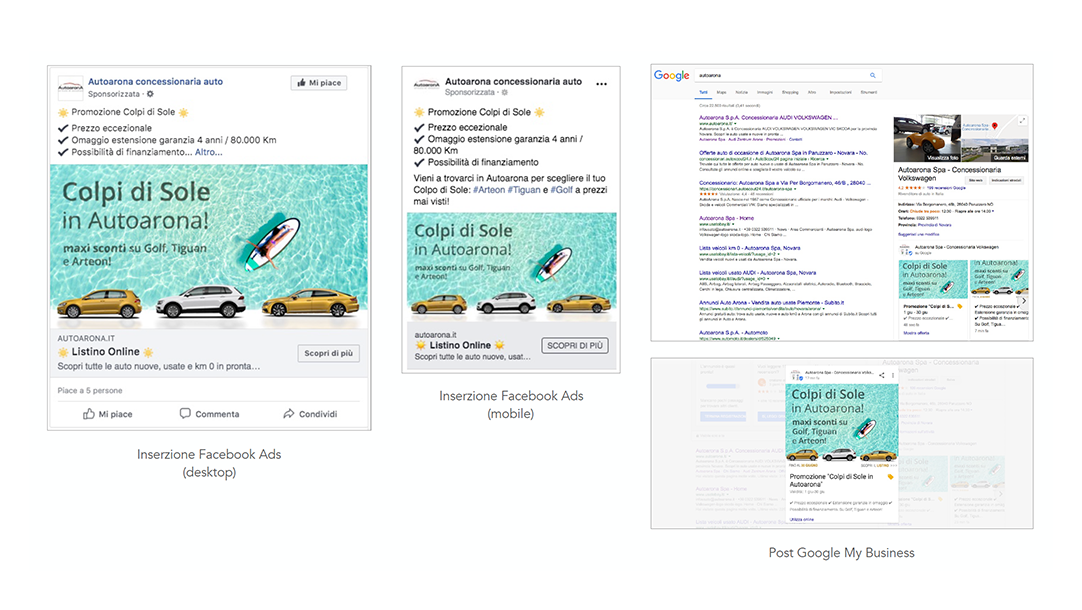Advance posts carousel with right chevron arrow
The height and width of the screenshot is (610, 1082).
click(x=1024, y=301)
